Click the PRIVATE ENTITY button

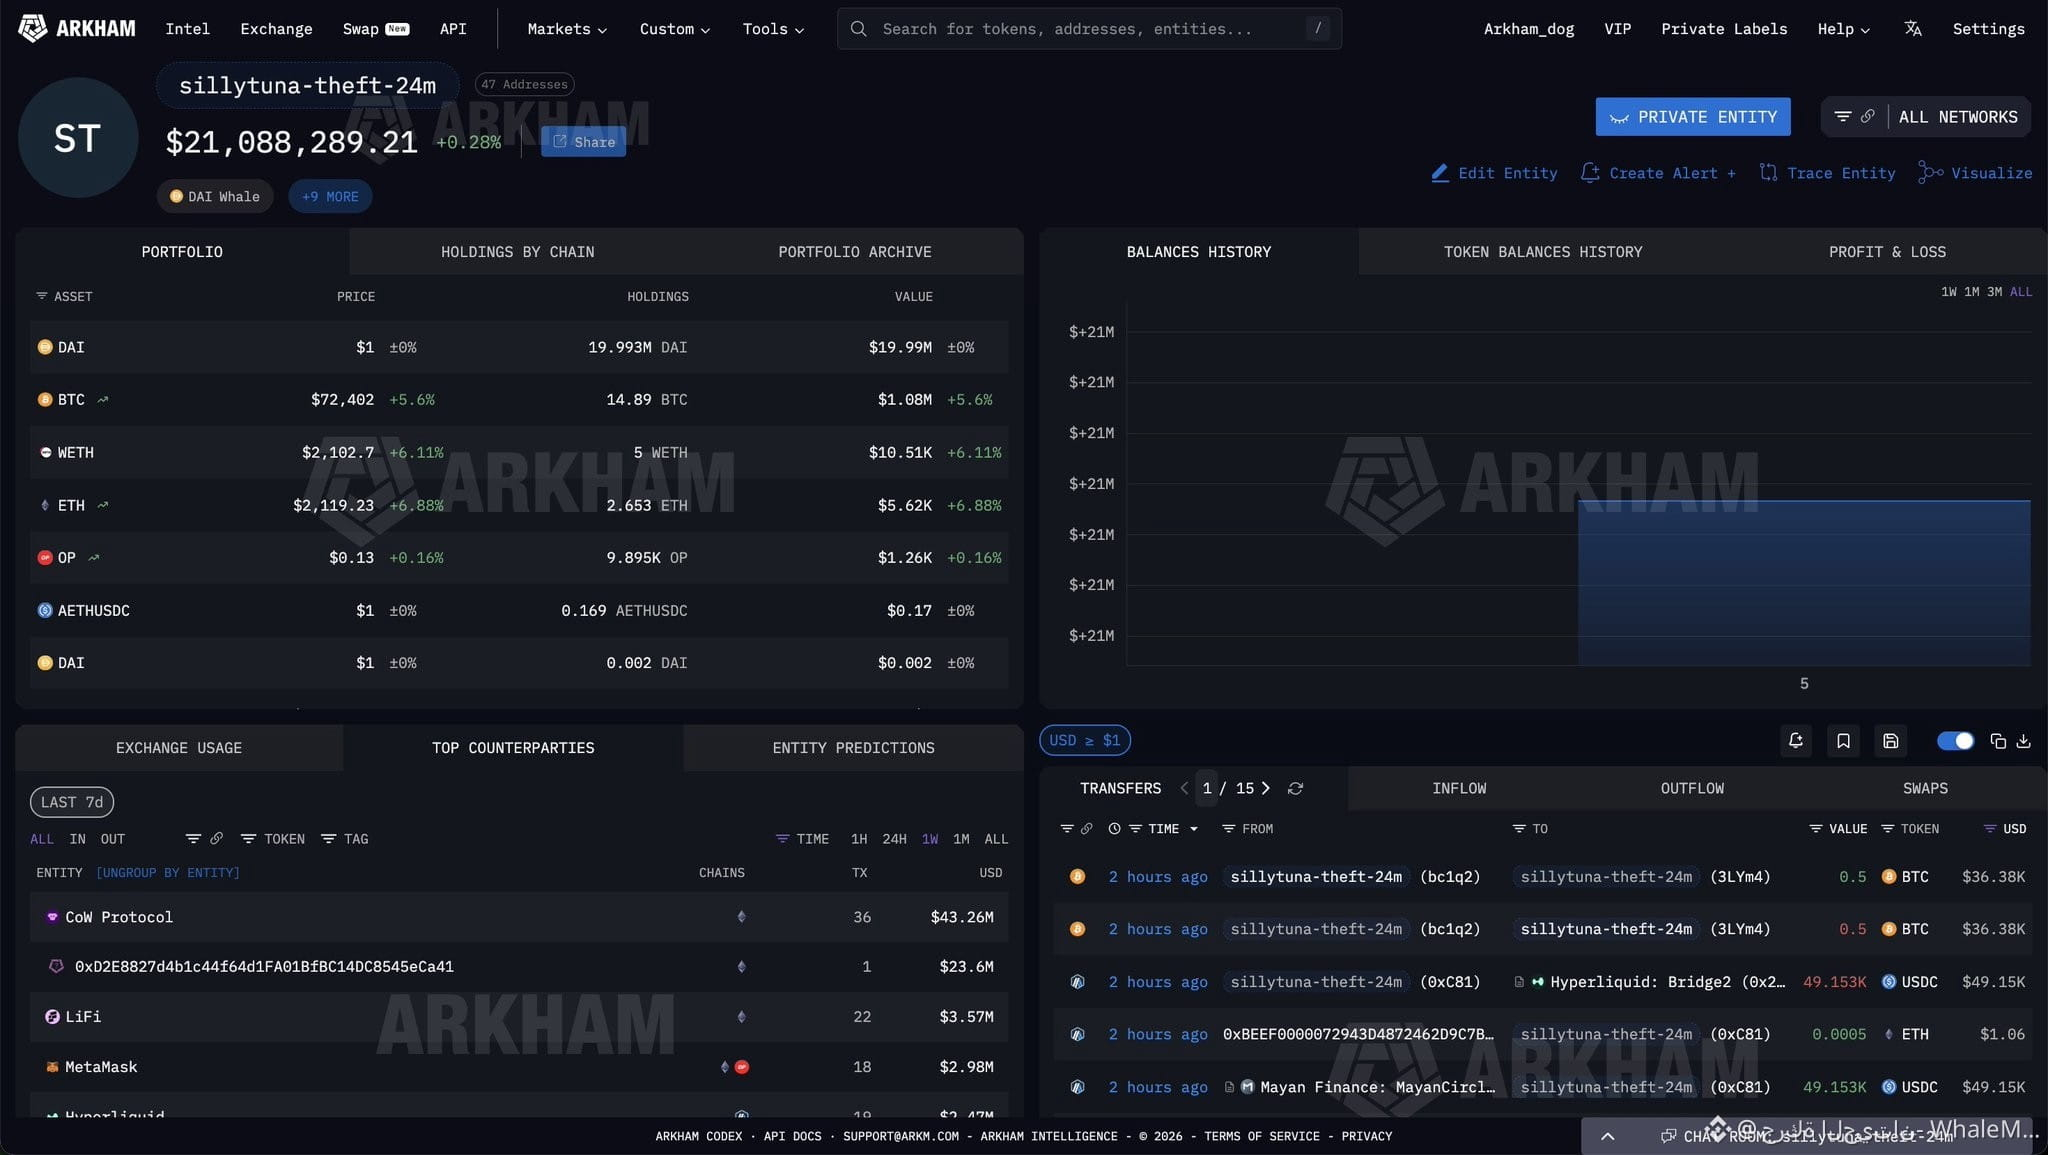(1693, 117)
